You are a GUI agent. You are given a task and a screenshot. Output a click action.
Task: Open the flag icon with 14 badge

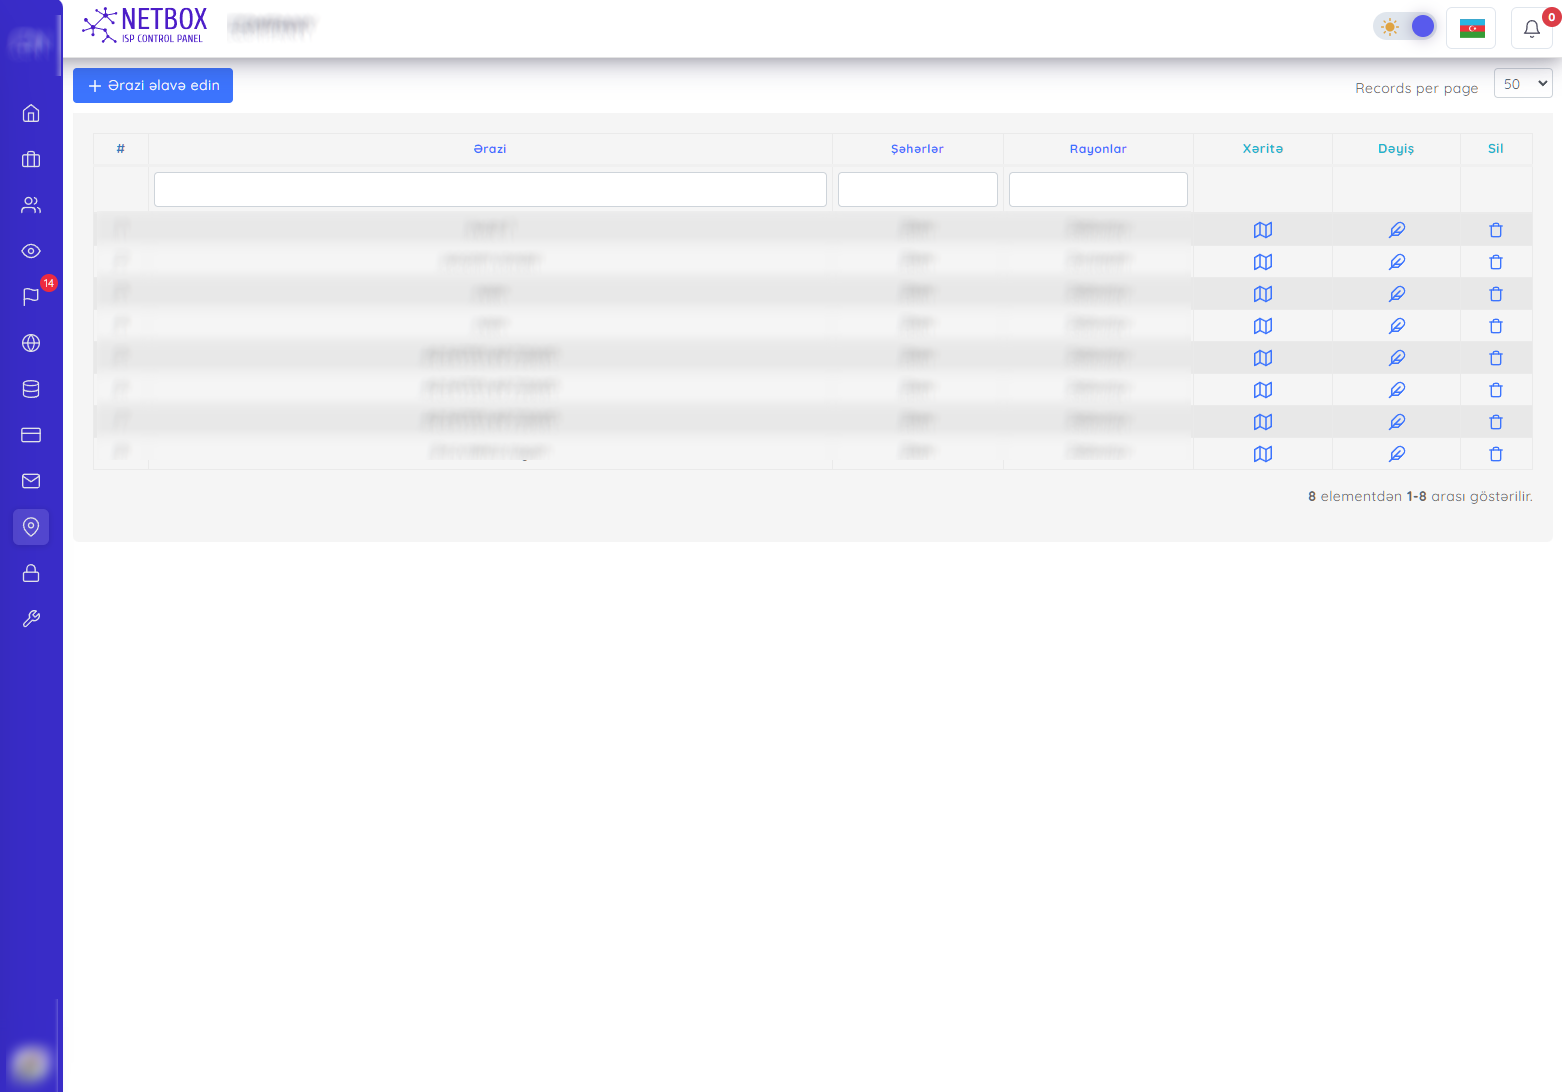point(31,297)
